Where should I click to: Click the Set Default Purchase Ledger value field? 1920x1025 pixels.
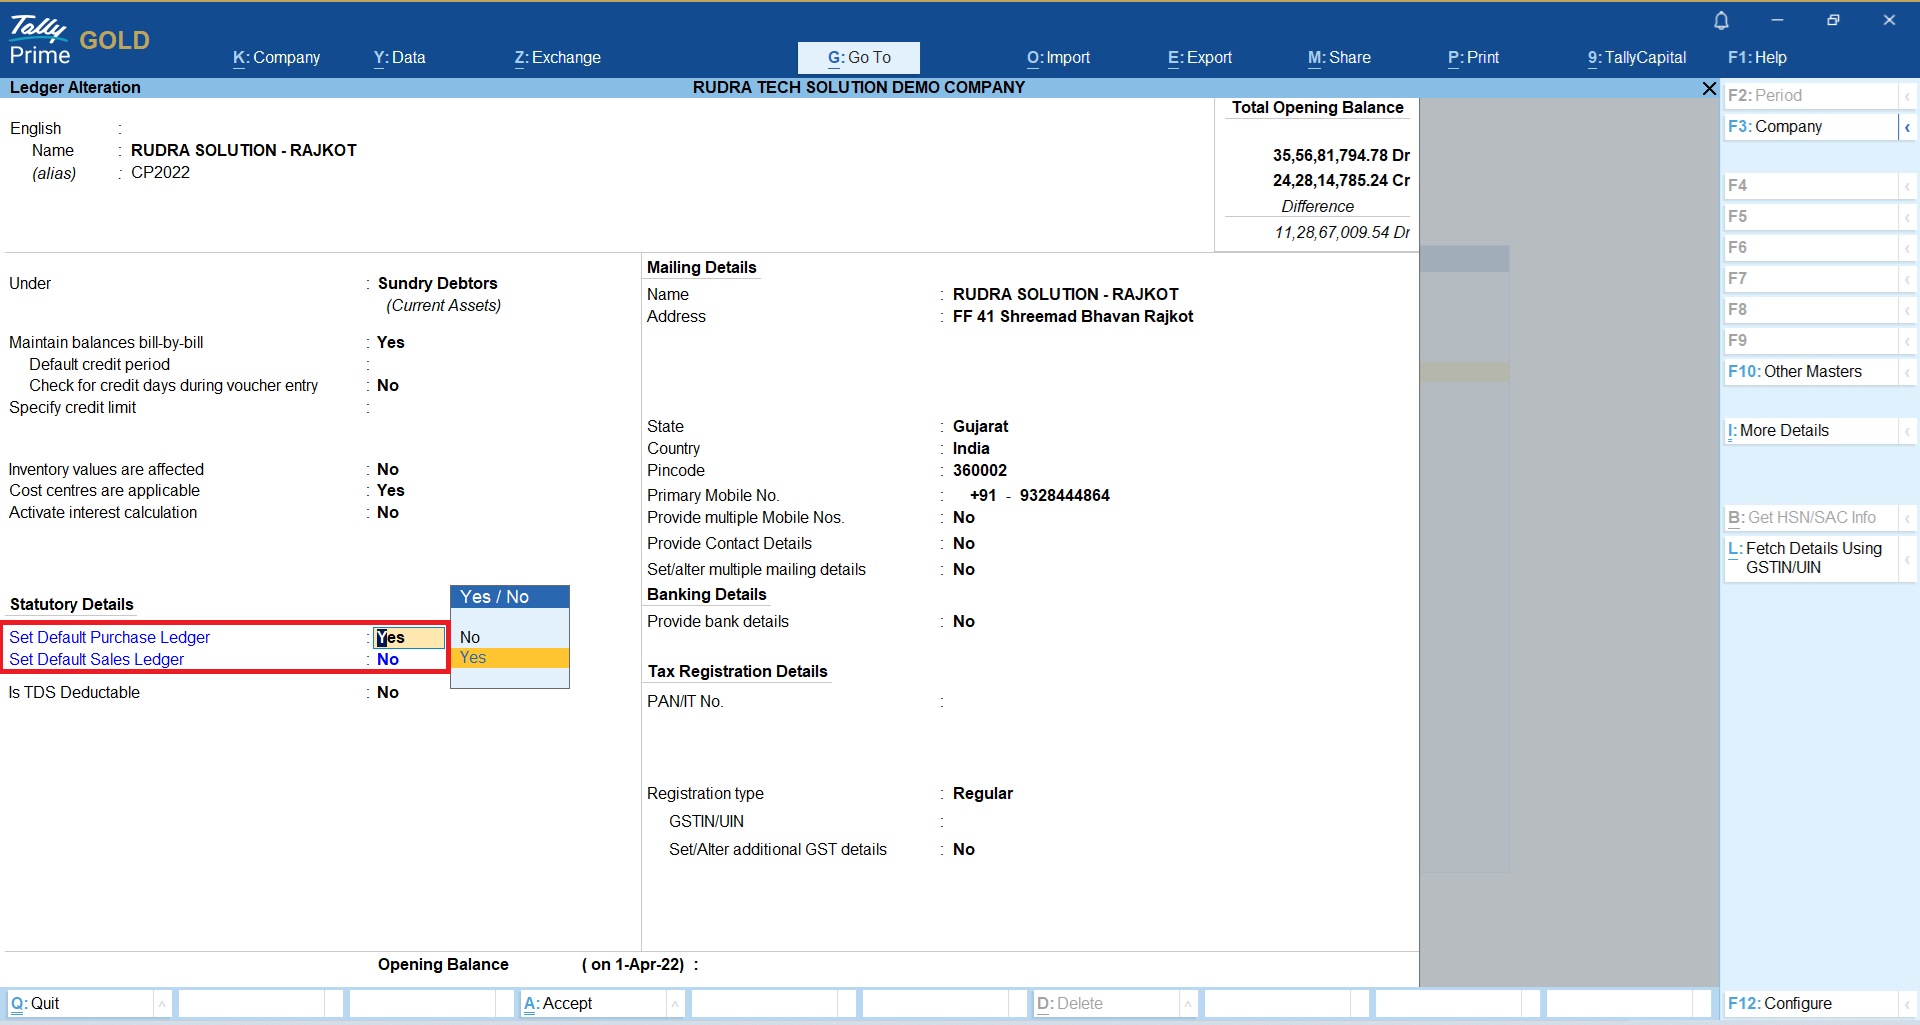pos(409,638)
